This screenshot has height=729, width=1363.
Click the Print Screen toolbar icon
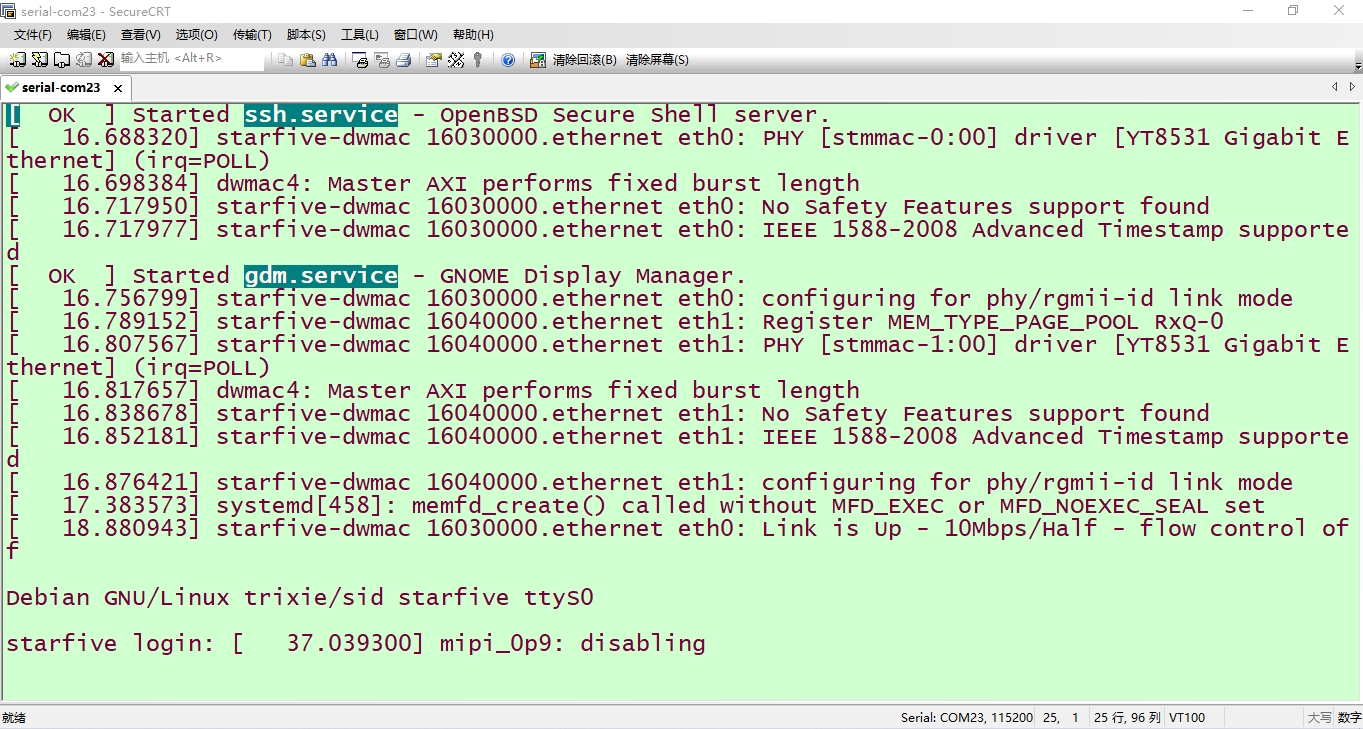click(x=361, y=60)
